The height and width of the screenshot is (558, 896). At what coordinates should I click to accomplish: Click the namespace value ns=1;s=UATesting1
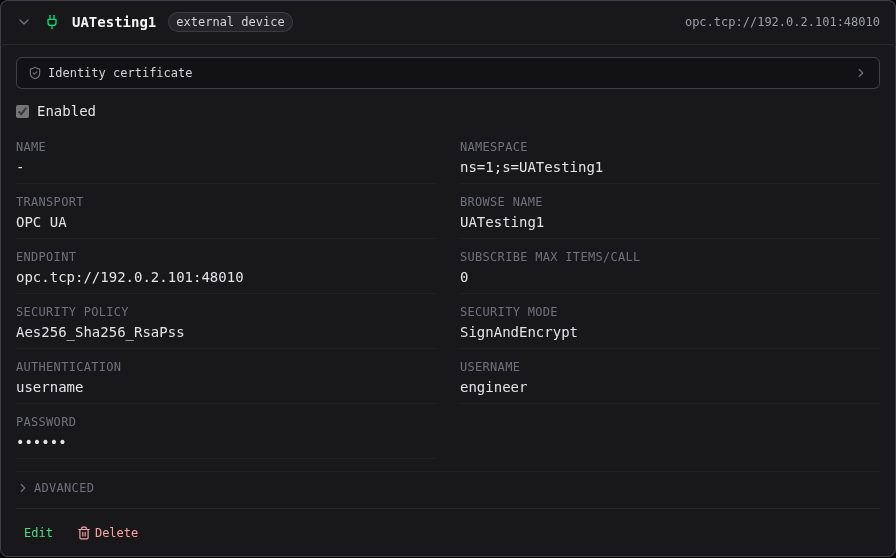point(531,168)
